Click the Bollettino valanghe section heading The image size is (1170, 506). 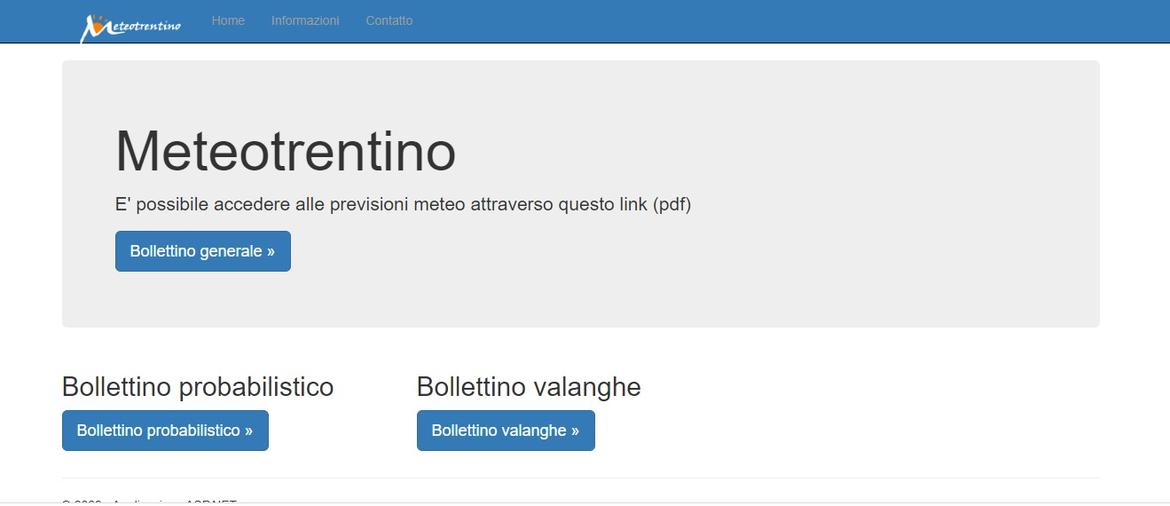[x=529, y=387]
